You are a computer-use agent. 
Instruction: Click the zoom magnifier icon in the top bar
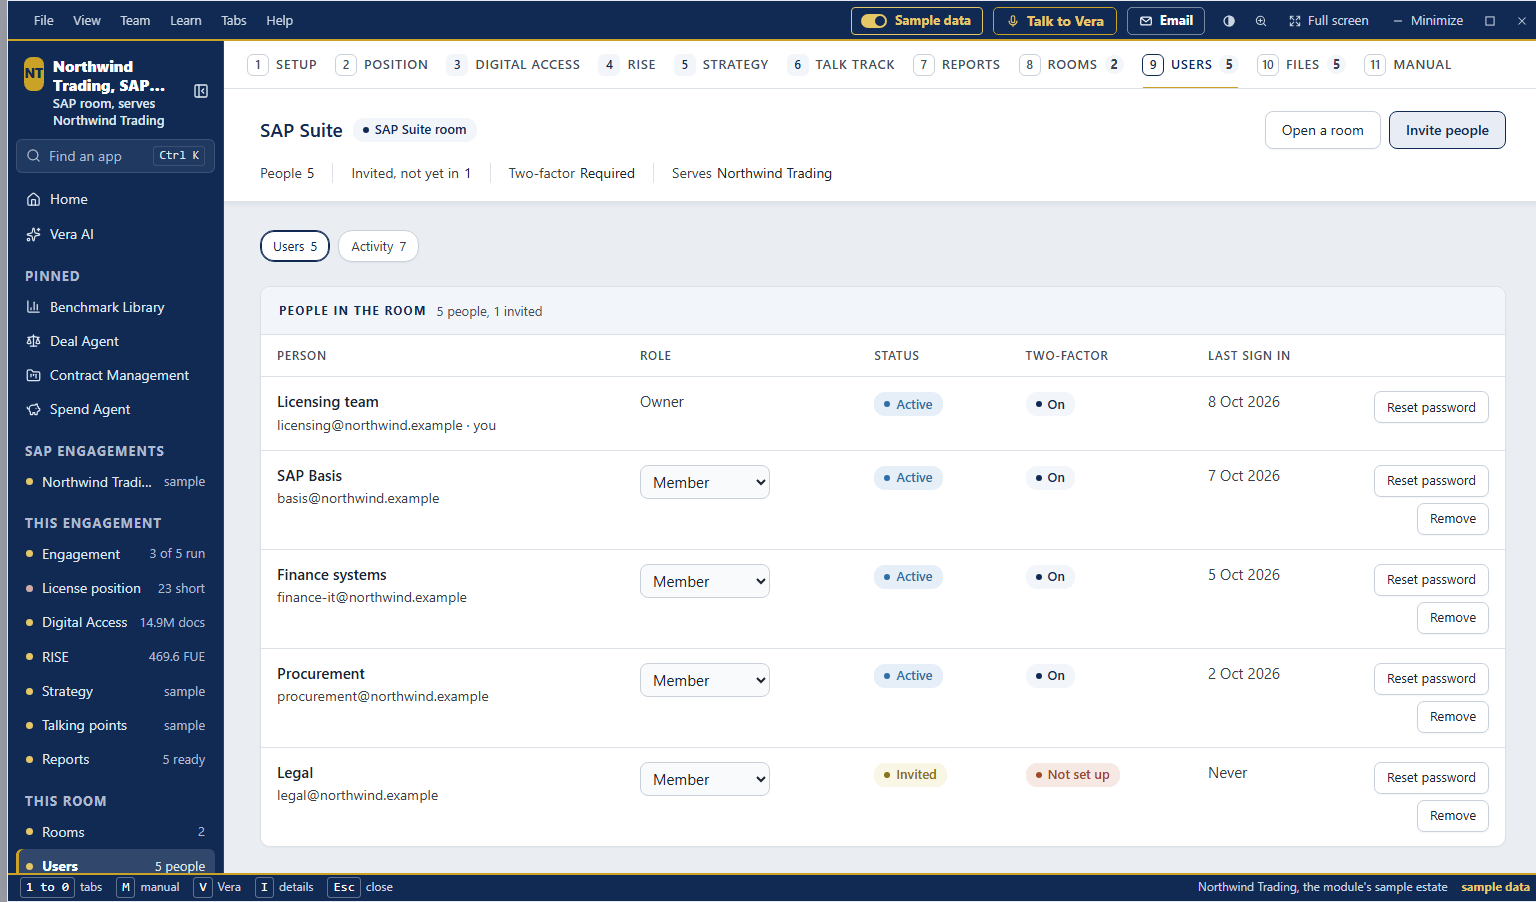[x=1261, y=21]
